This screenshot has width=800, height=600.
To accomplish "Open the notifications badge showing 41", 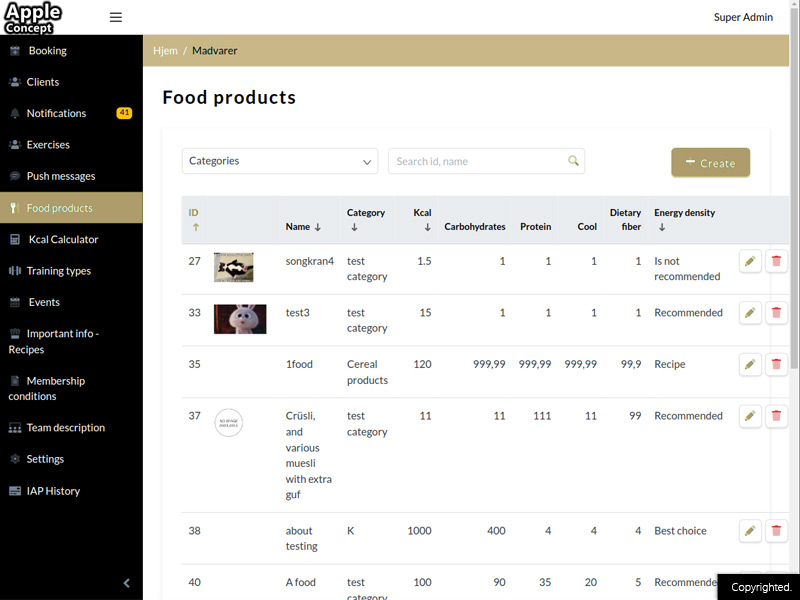I will (124, 113).
